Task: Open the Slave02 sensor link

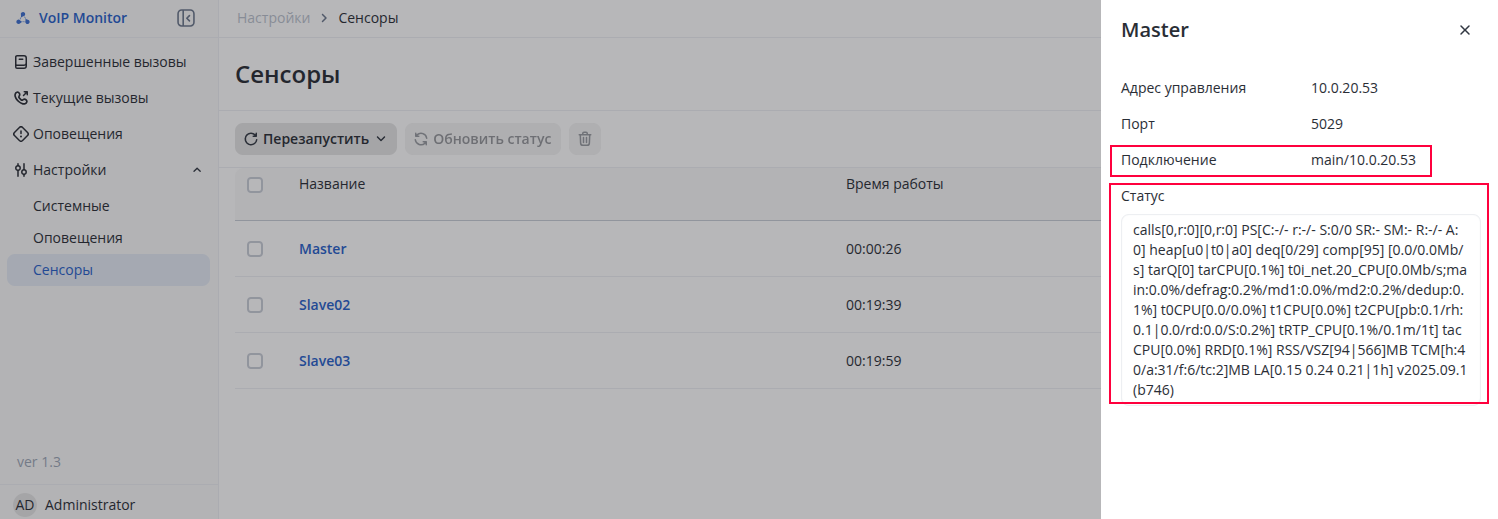Action: pyautogui.click(x=324, y=305)
